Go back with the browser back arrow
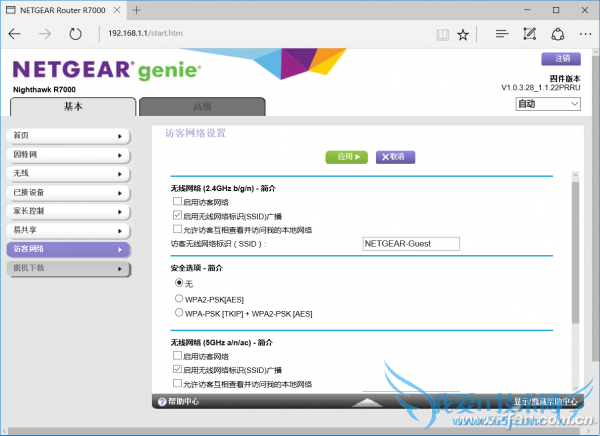The image size is (600, 436). coord(15,34)
